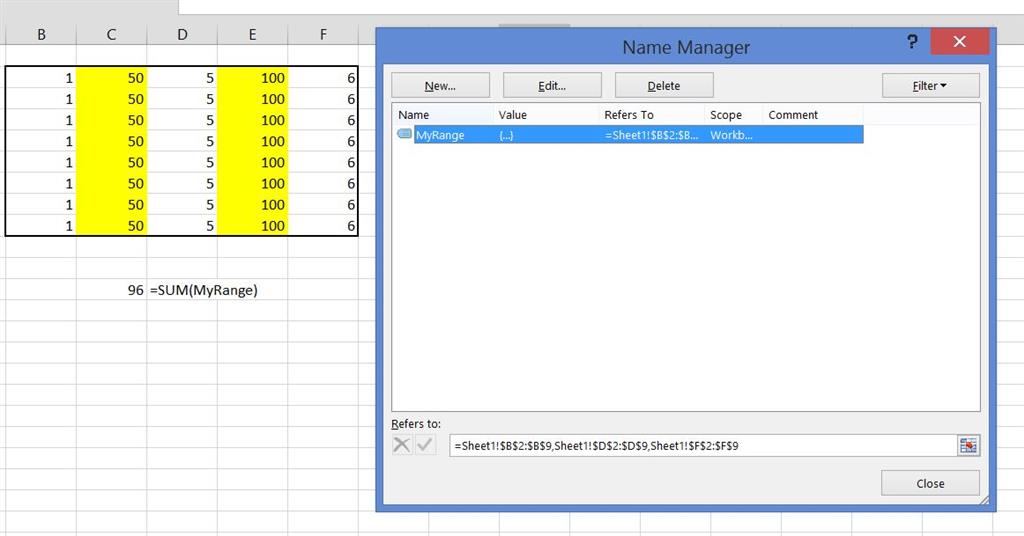The width and height of the screenshot is (1024, 536).
Task: Click inside the Refers to formula field
Action: pyautogui.click(x=702, y=446)
